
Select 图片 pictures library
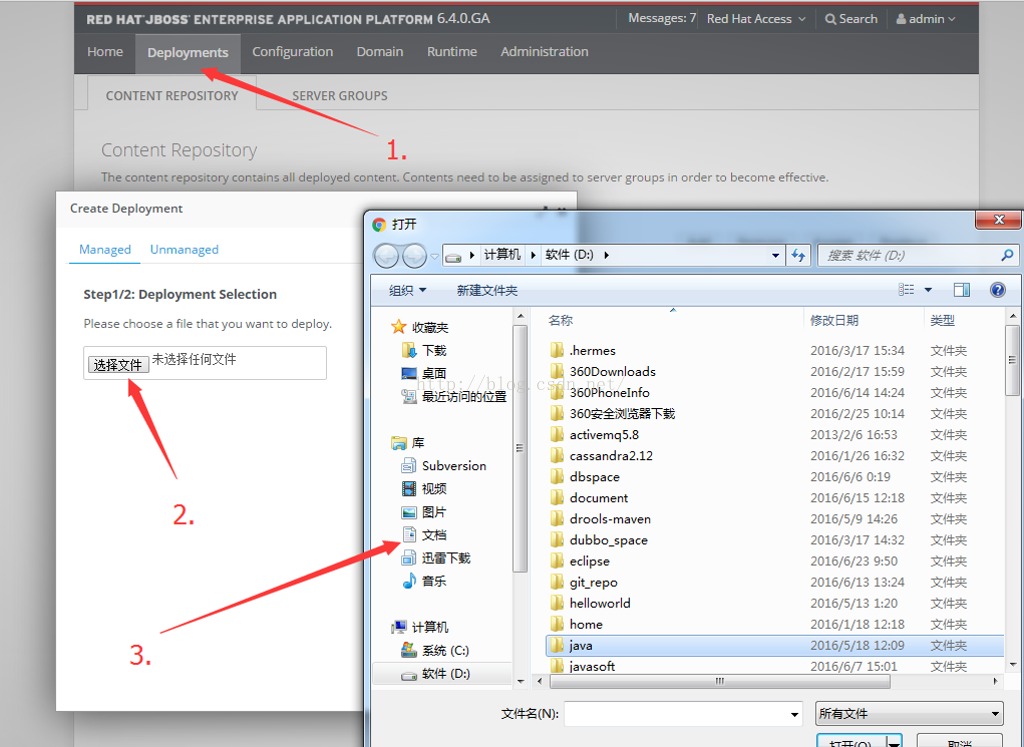pos(424,512)
